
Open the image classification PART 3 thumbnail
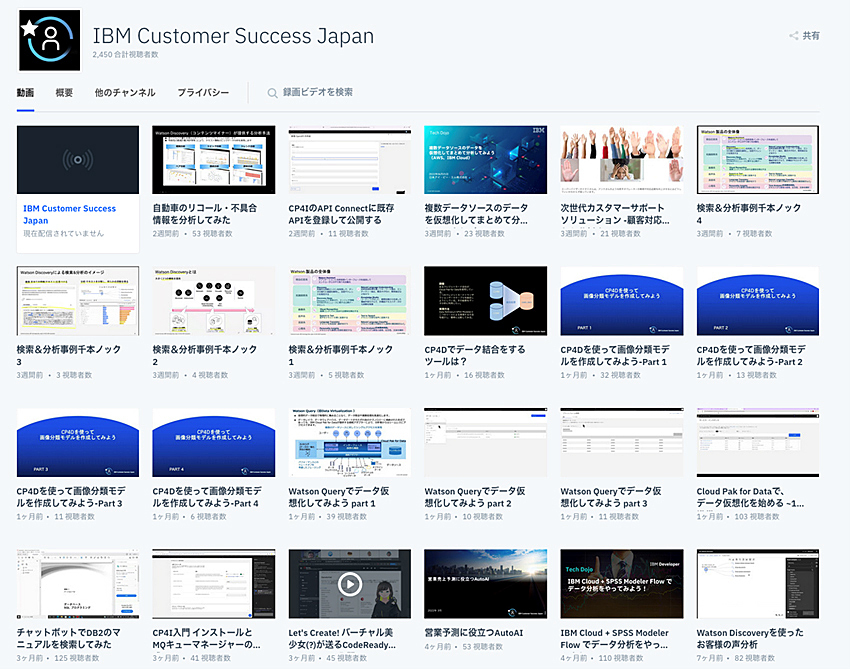tap(78, 442)
